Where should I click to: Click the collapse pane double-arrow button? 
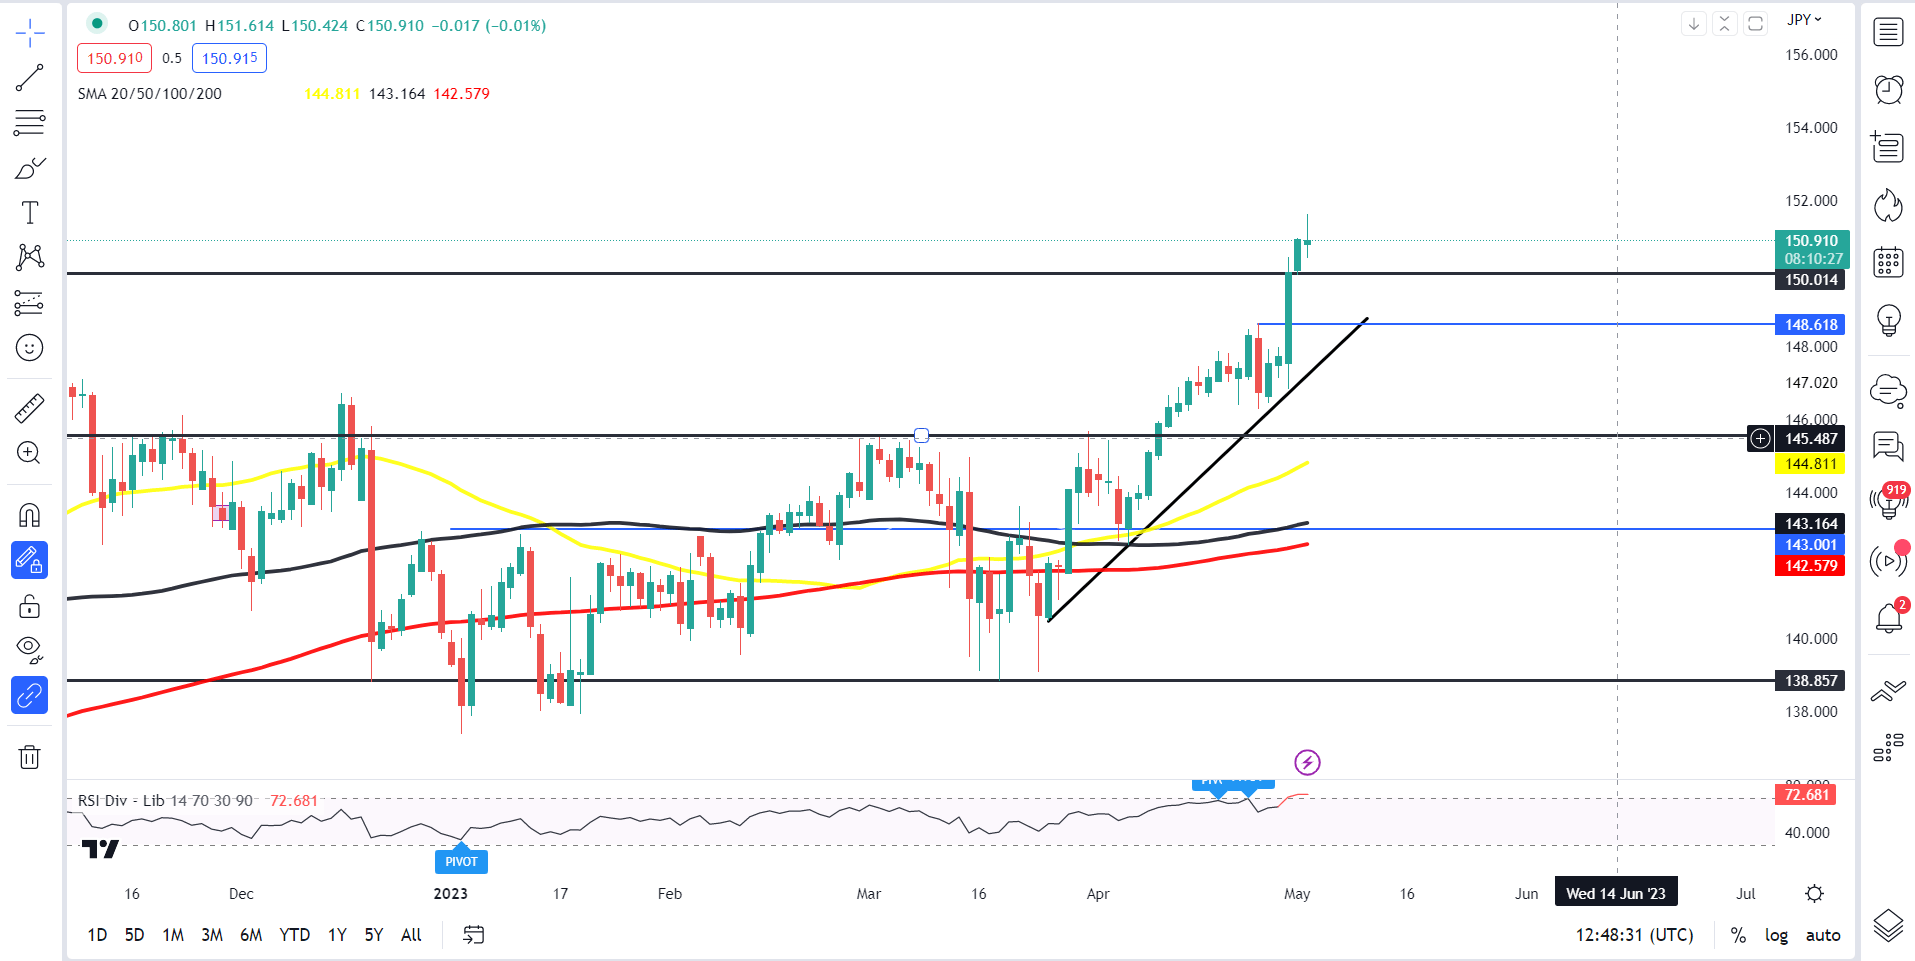[x=1725, y=23]
